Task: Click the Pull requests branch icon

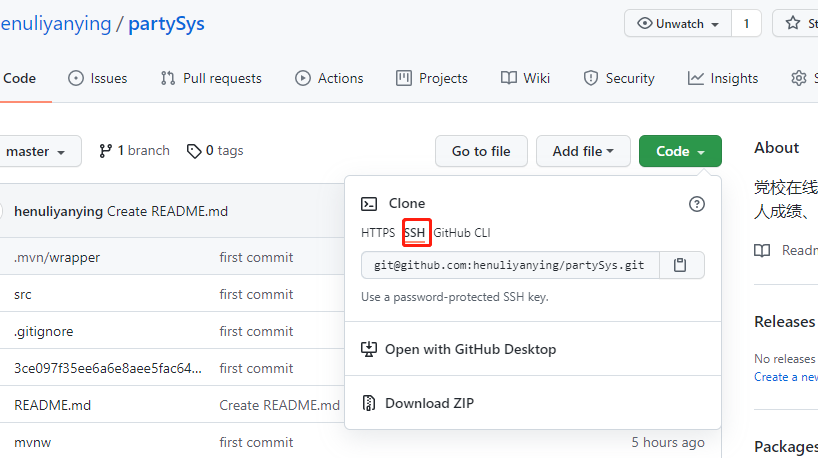Action: [168, 78]
